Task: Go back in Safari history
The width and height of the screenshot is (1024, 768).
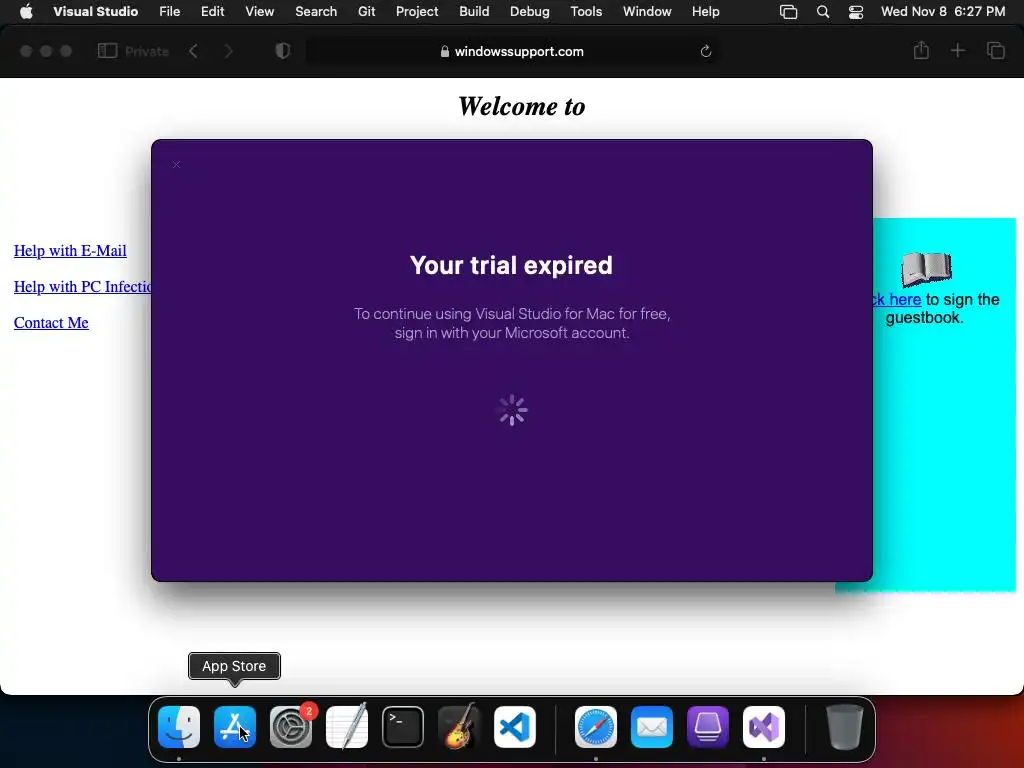Action: coord(193,51)
